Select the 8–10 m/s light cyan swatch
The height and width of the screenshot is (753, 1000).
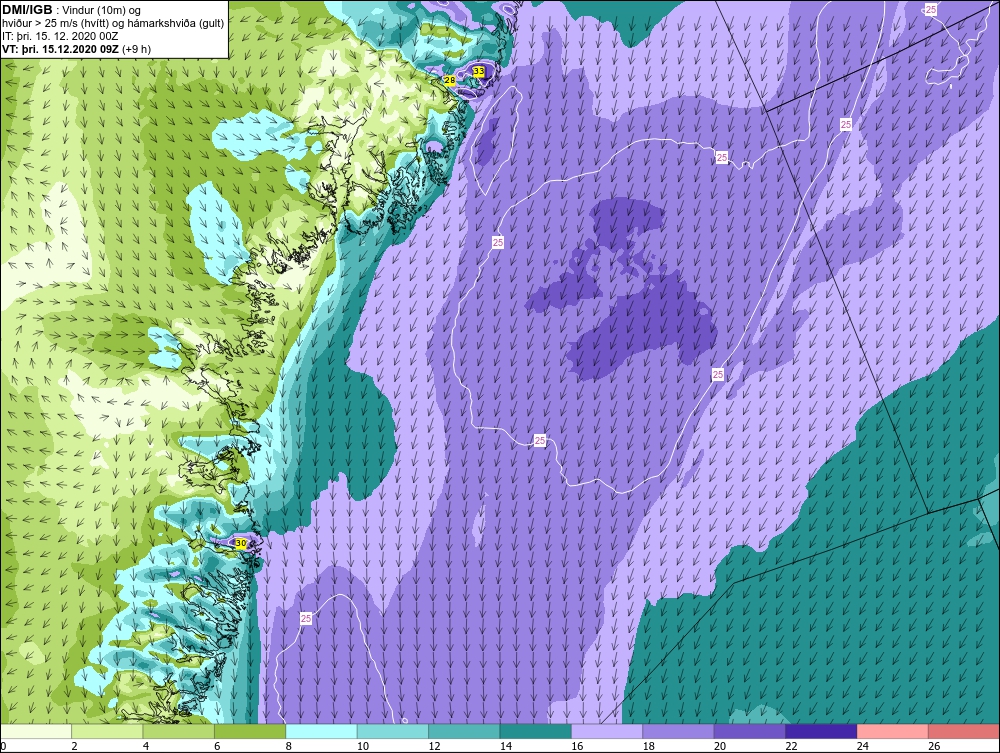coord(321,731)
